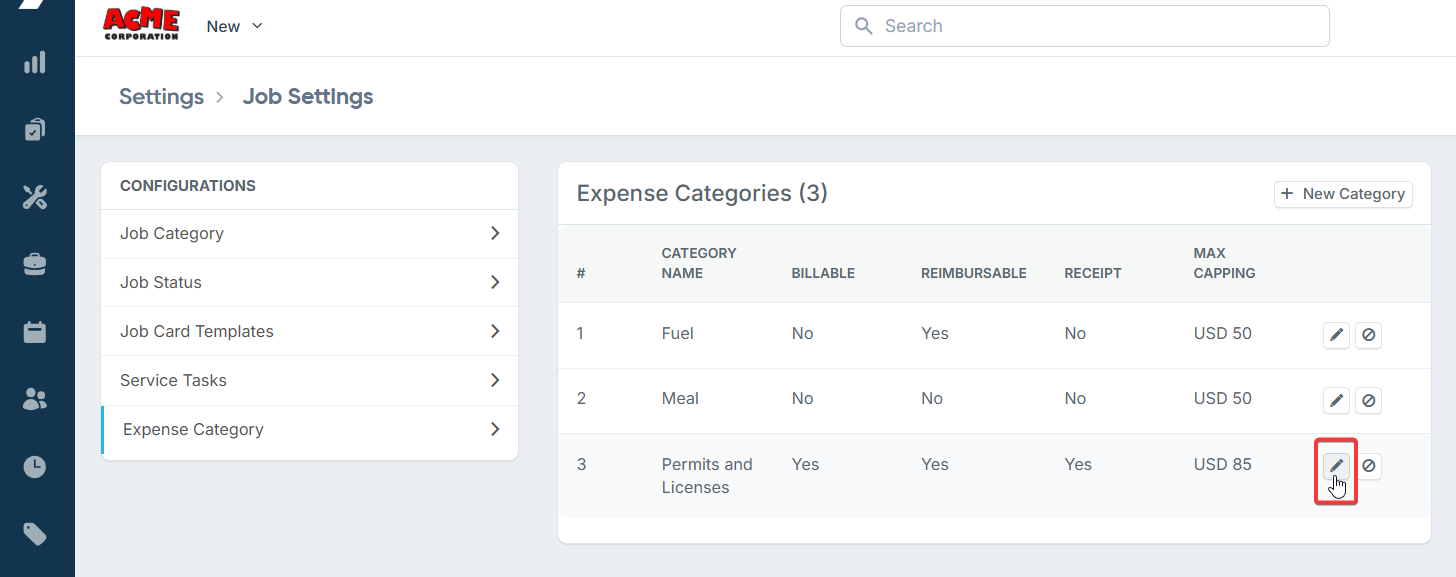This screenshot has width=1456, height=577.
Task: Edit the Fuel expense category
Action: click(1336, 335)
